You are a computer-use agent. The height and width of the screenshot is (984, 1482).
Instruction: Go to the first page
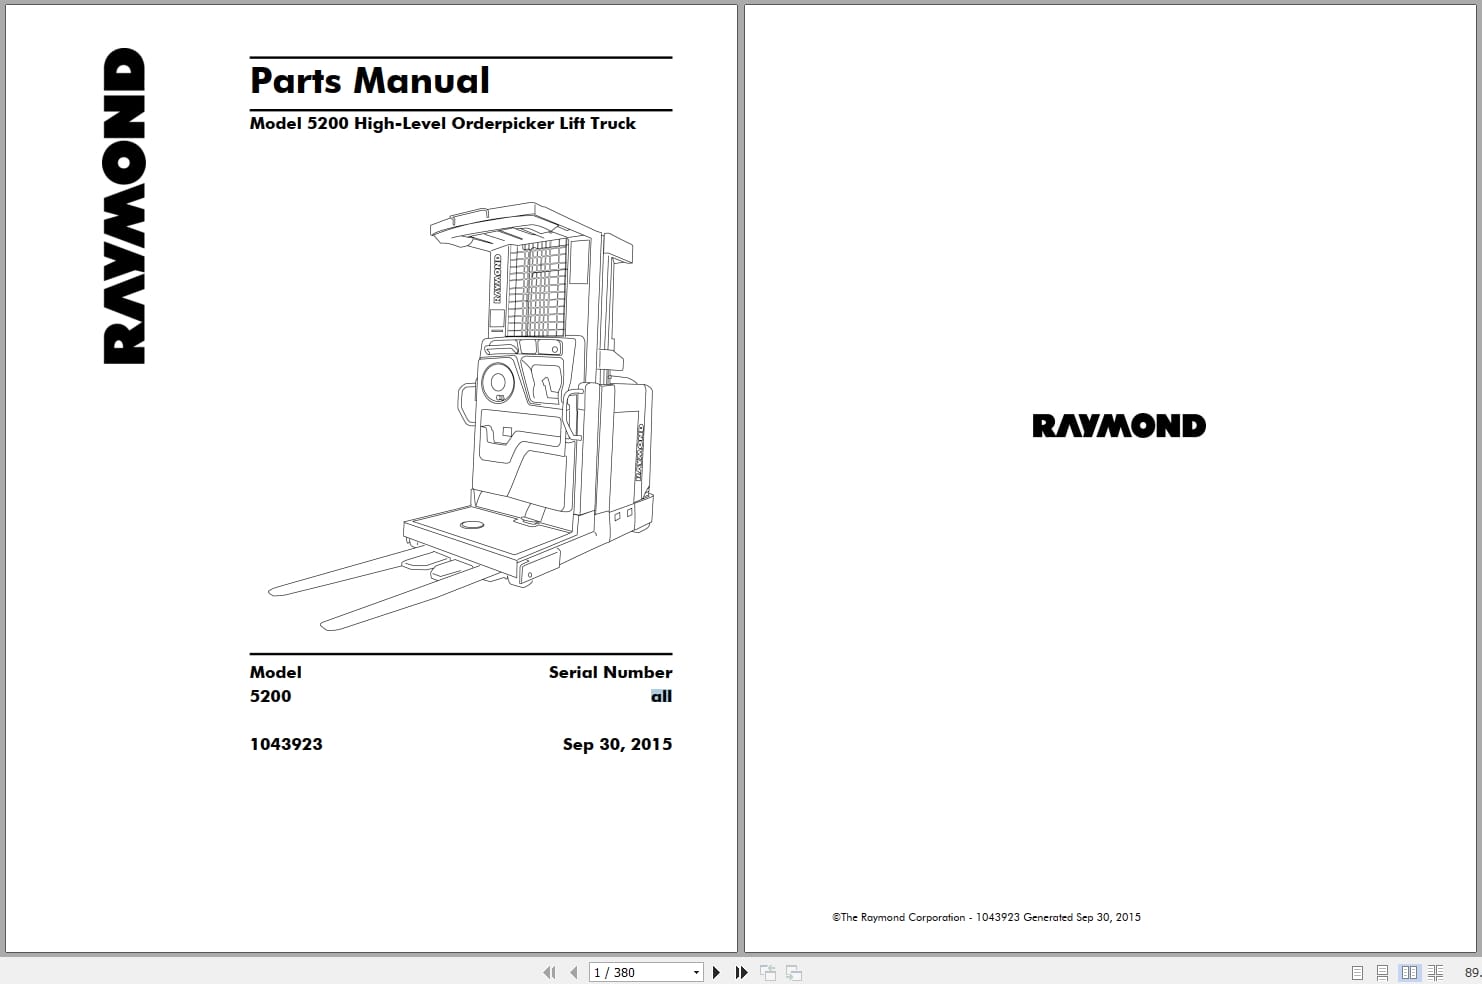tap(549, 972)
